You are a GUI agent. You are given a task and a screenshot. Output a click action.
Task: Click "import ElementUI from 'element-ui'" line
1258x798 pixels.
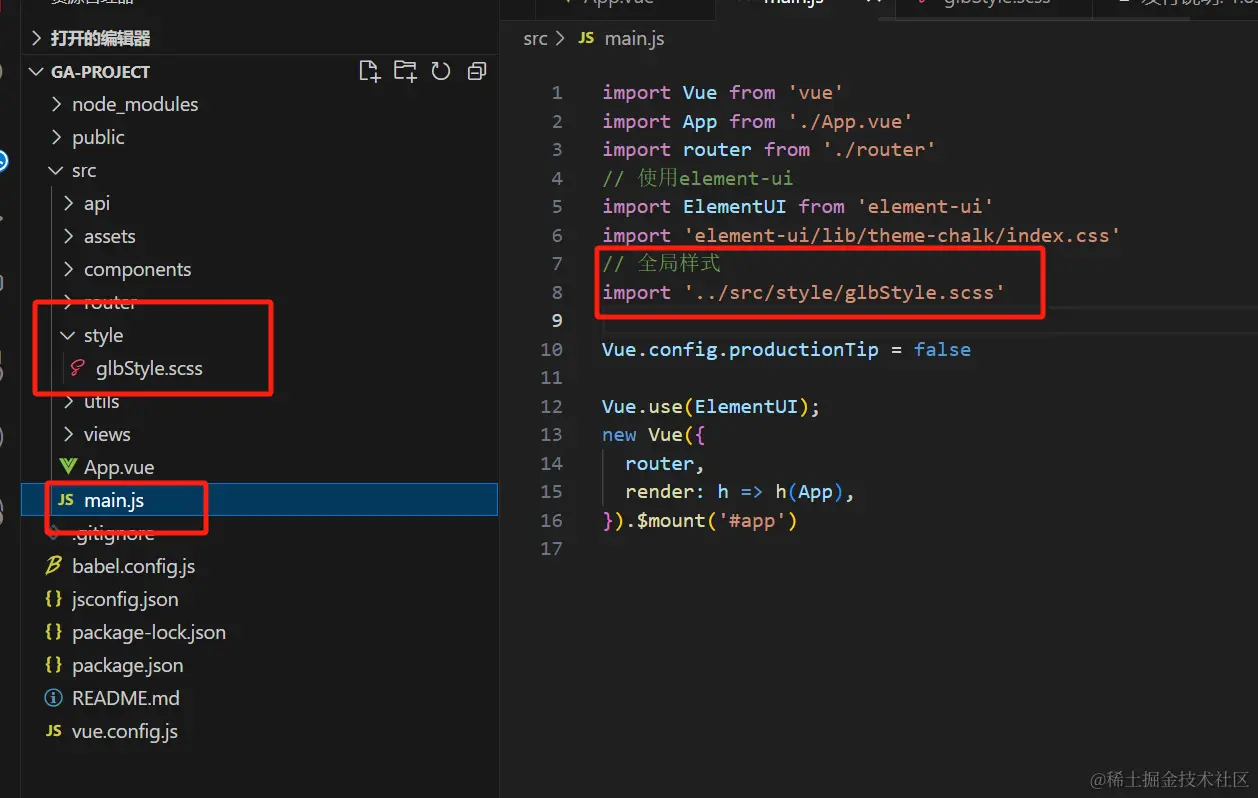798,206
